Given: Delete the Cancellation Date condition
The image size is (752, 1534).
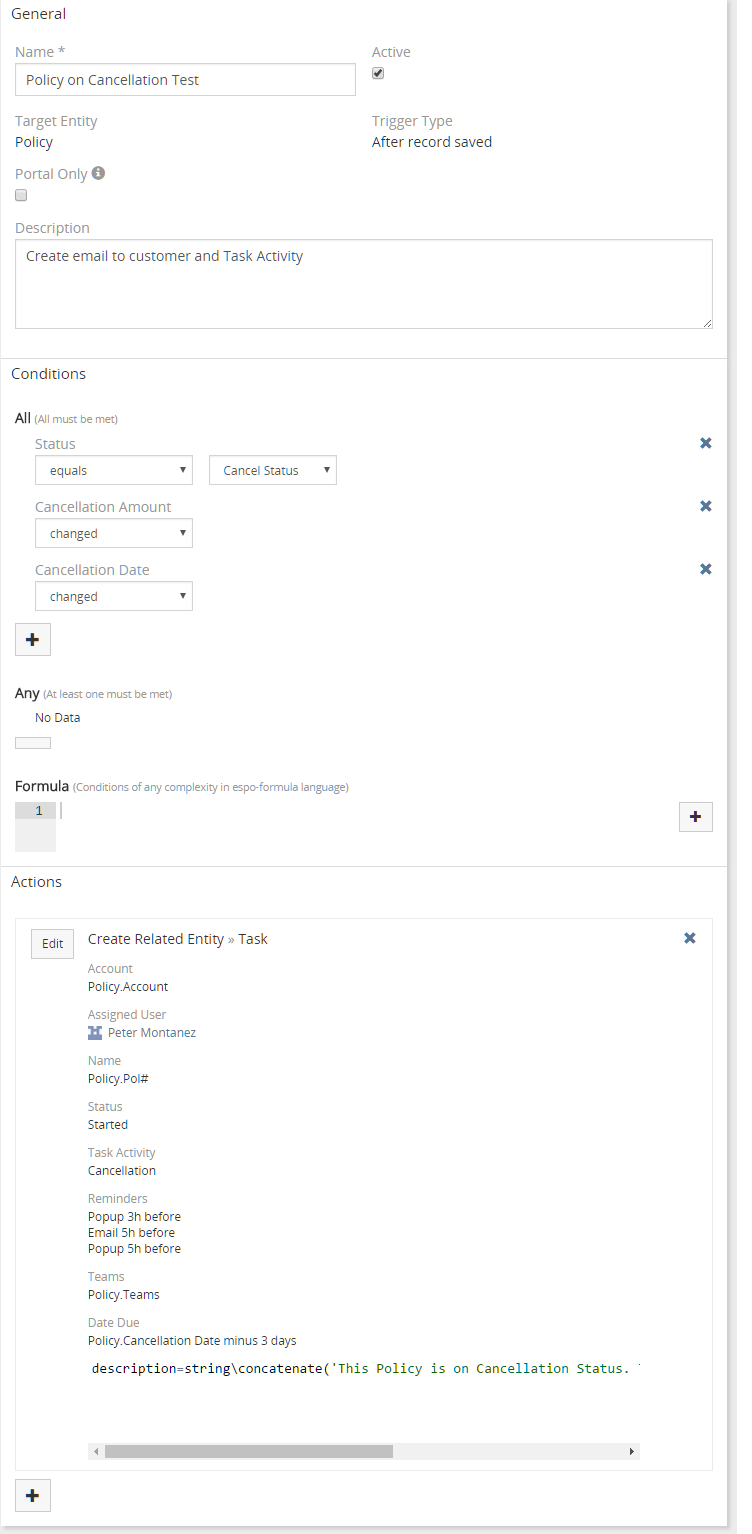Looking at the screenshot, I should [705, 569].
